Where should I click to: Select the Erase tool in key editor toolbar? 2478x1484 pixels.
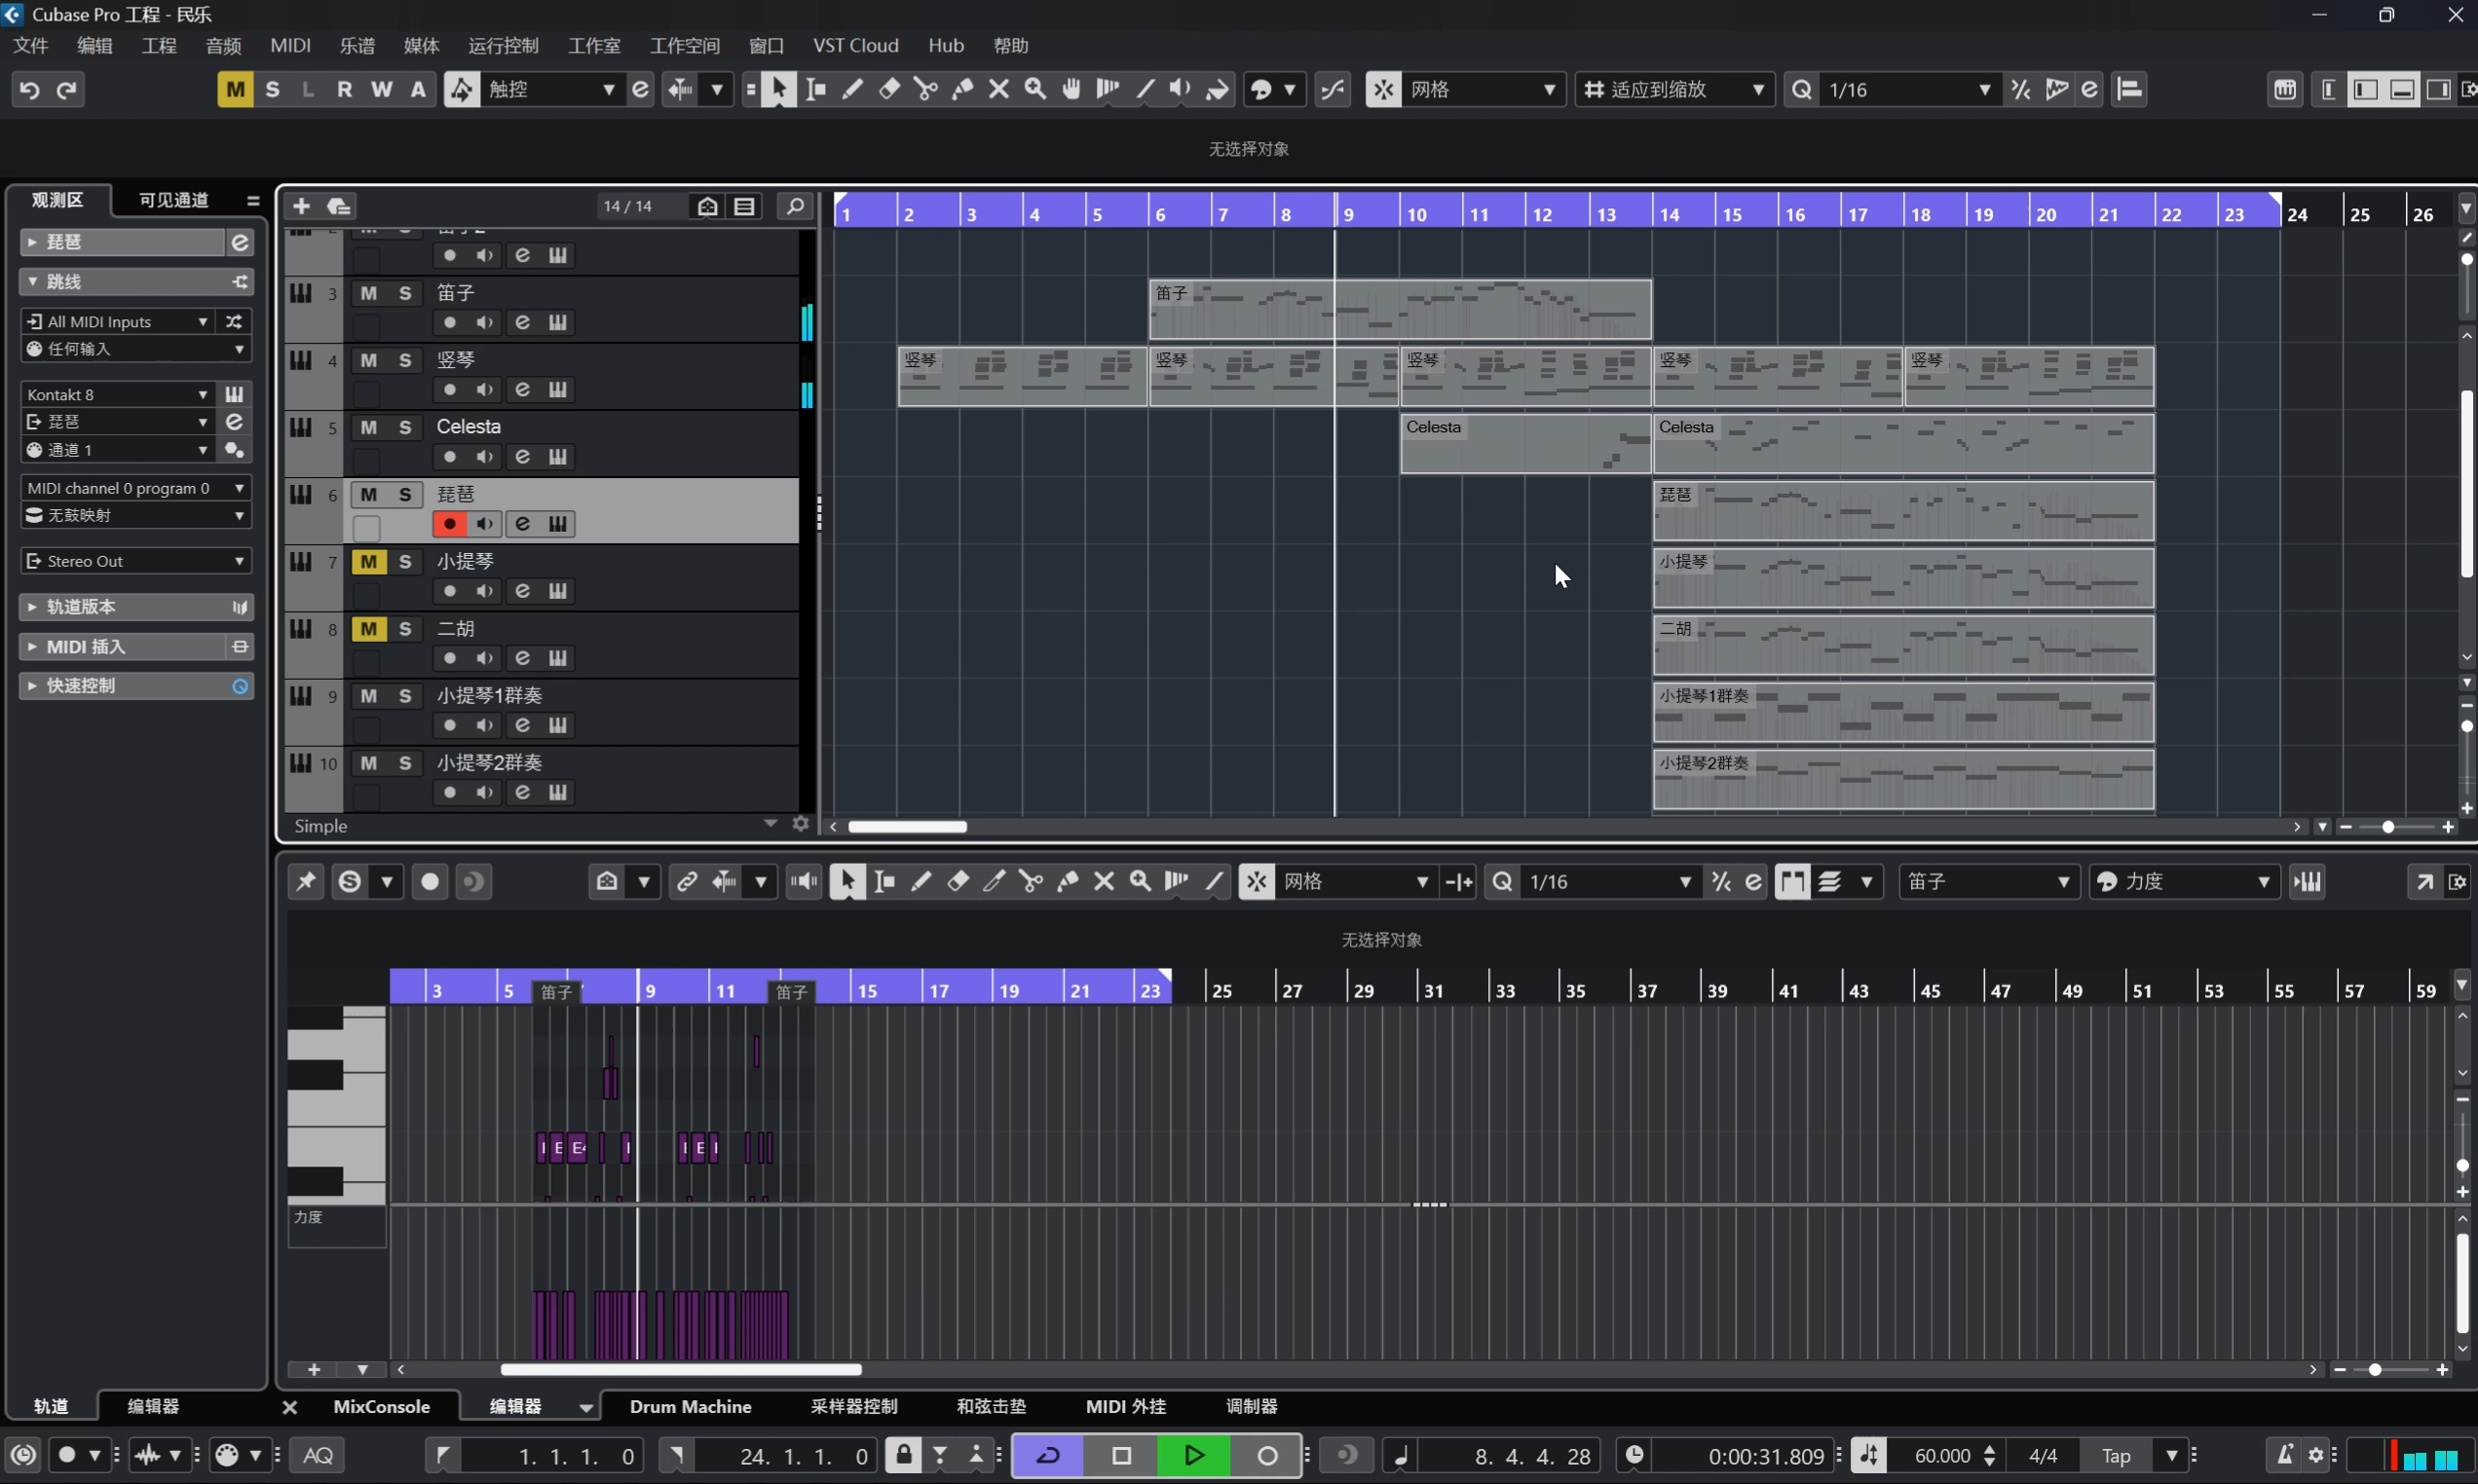pyautogui.click(x=957, y=882)
